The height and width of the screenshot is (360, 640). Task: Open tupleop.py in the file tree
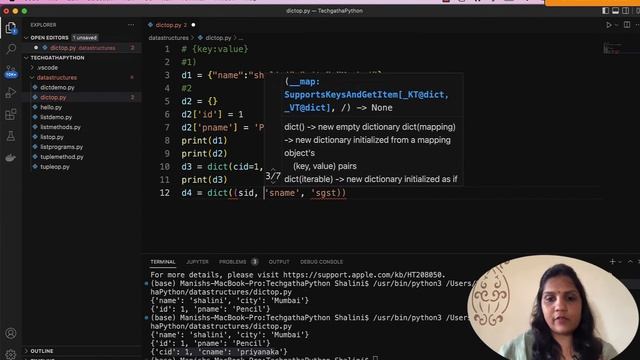tap(55, 167)
